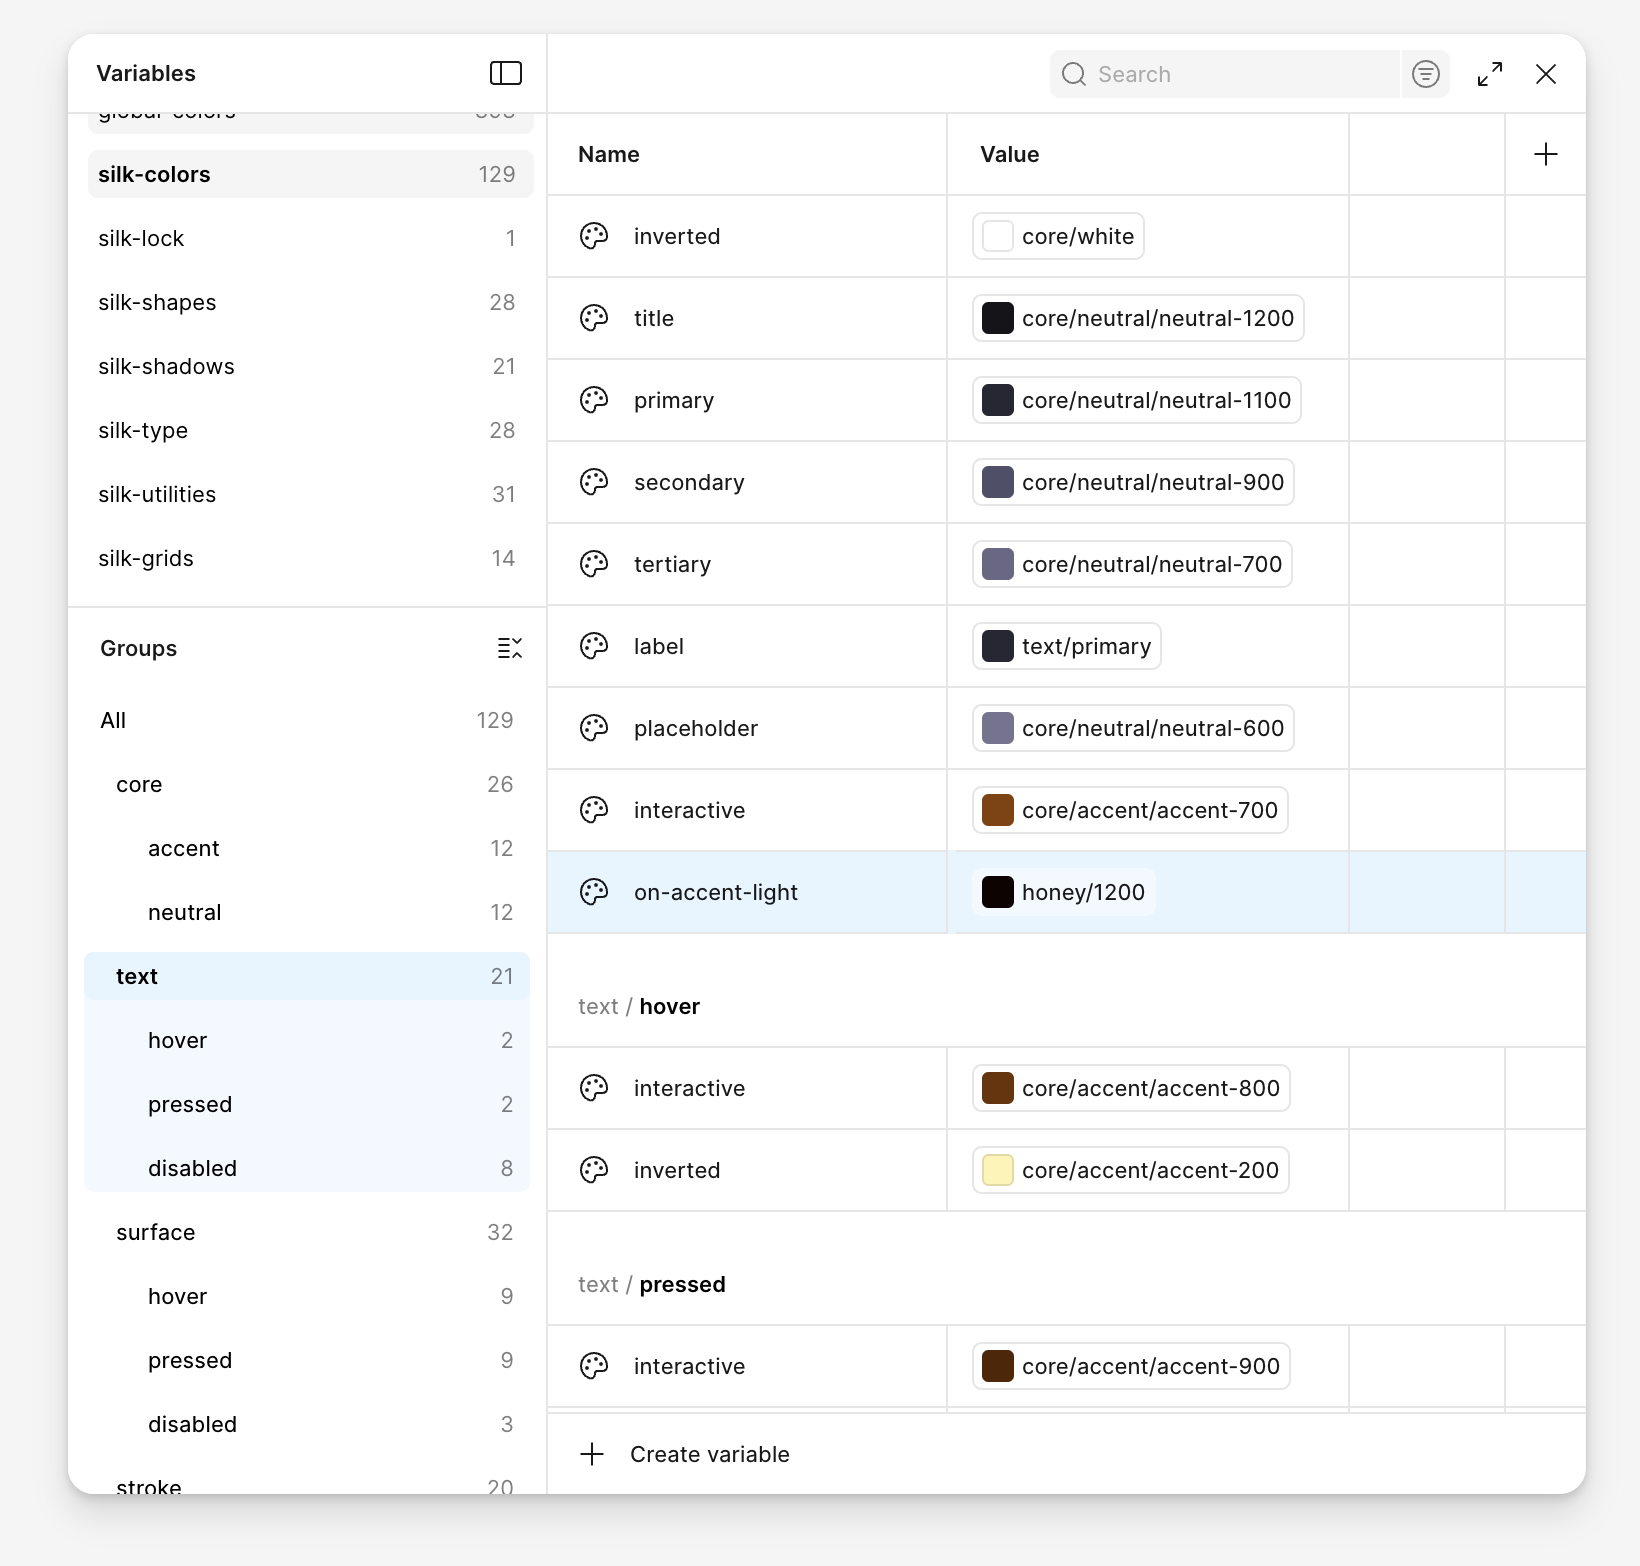Expand the Variables window to full size
The width and height of the screenshot is (1640, 1566).
coord(1489,74)
